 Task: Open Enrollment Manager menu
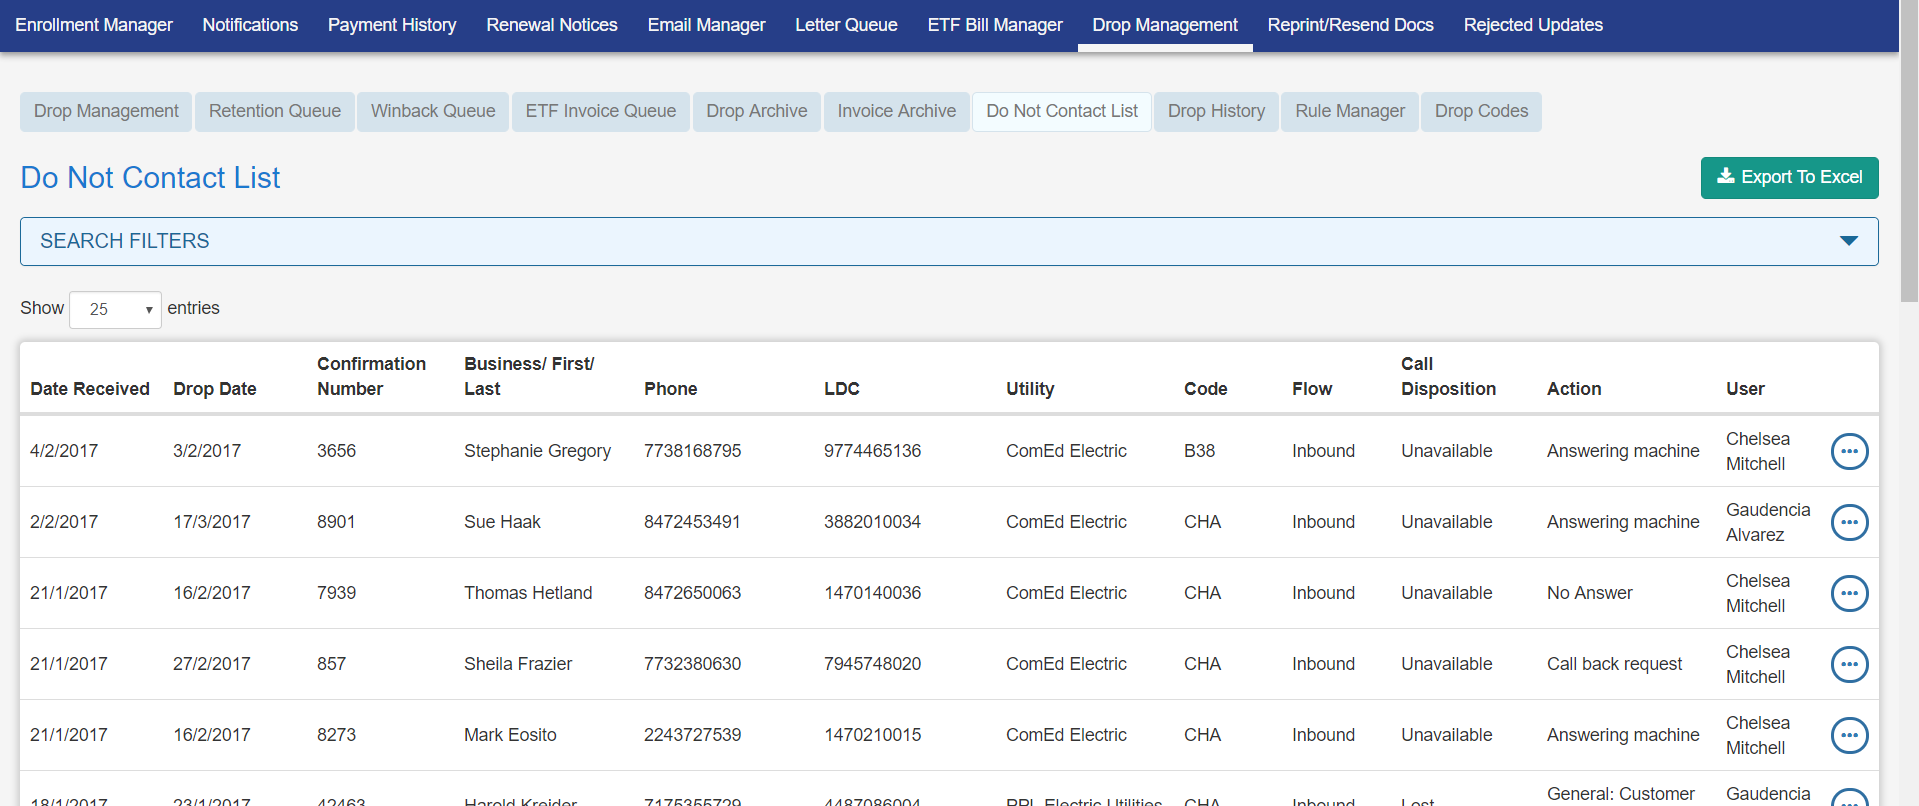(94, 25)
